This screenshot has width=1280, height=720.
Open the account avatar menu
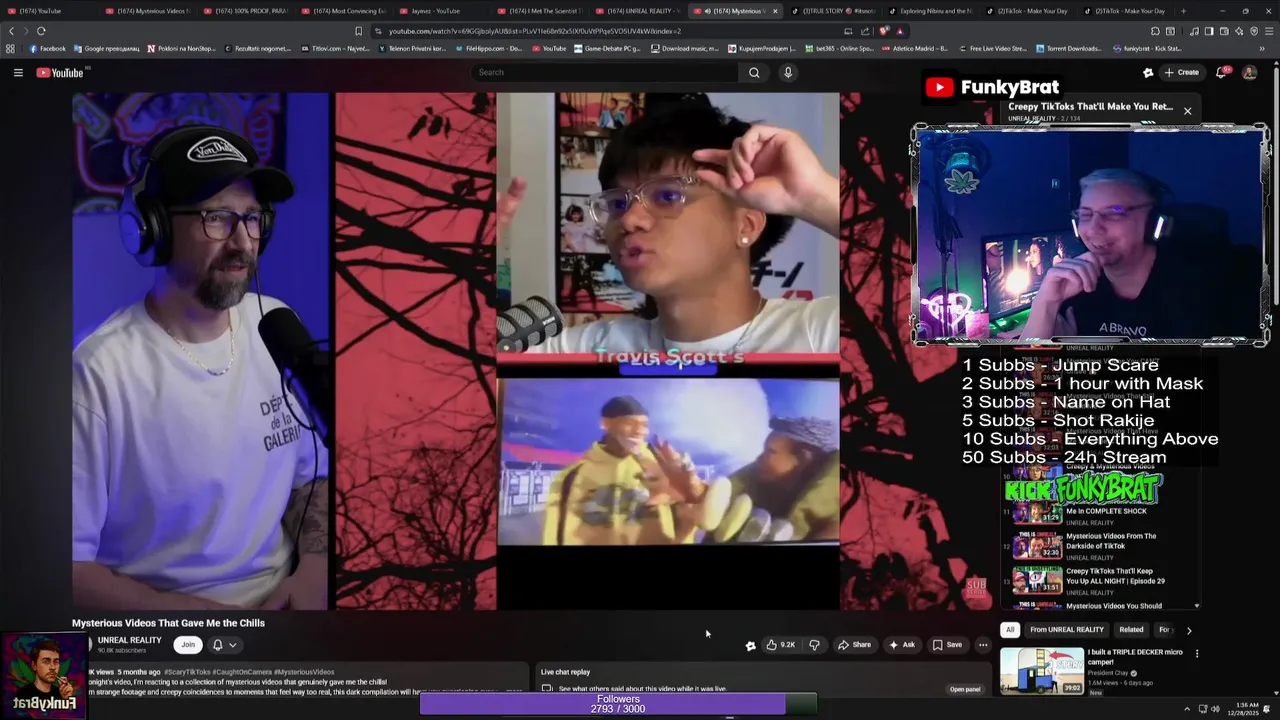coord(1249,72)
